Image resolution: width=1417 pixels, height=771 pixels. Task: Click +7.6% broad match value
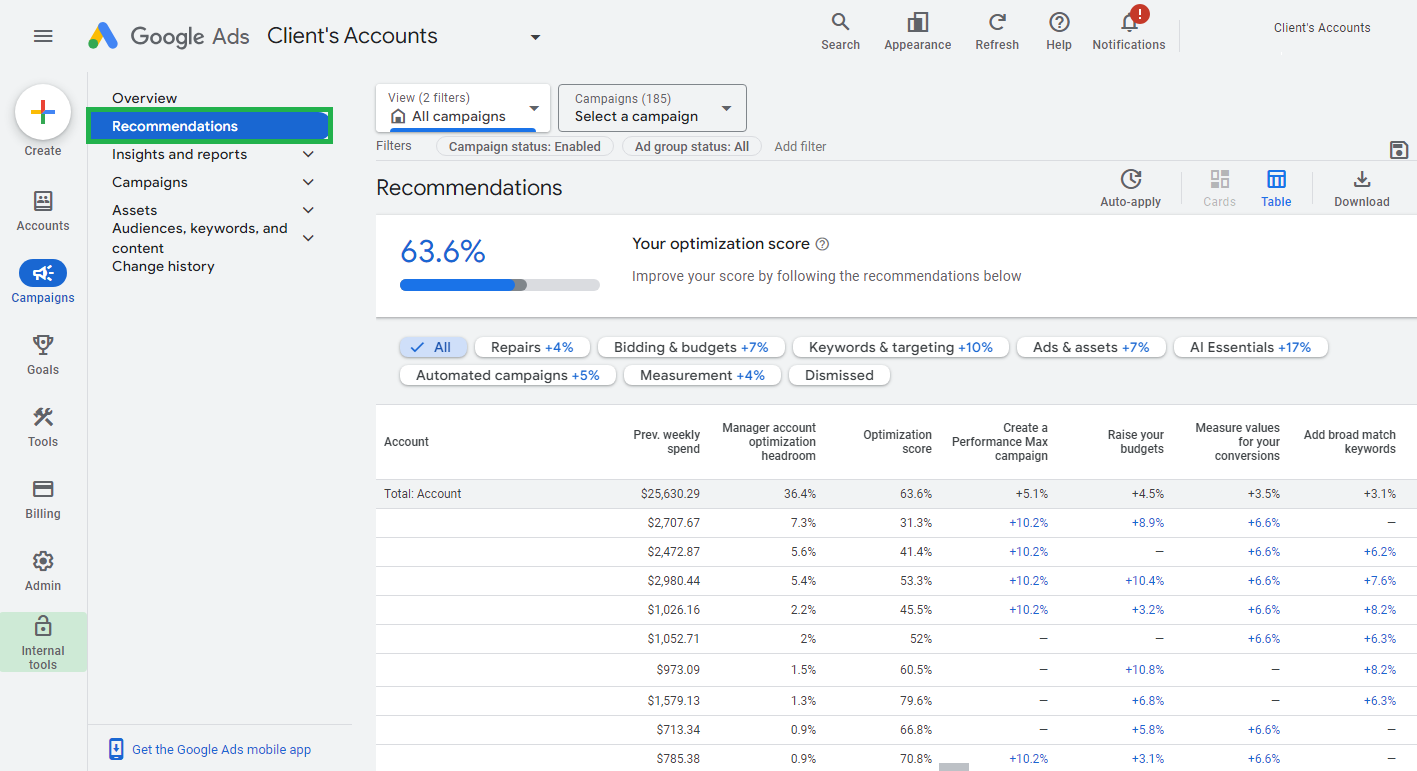coord(1379,581)
